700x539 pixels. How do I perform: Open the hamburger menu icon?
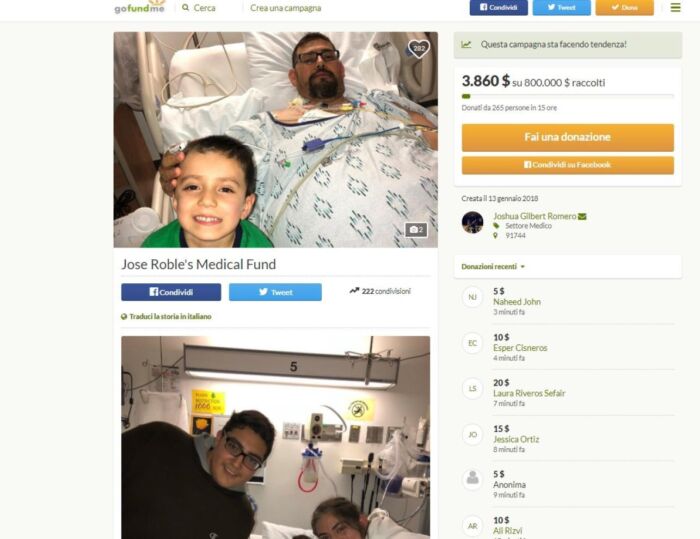coord(675,7)
